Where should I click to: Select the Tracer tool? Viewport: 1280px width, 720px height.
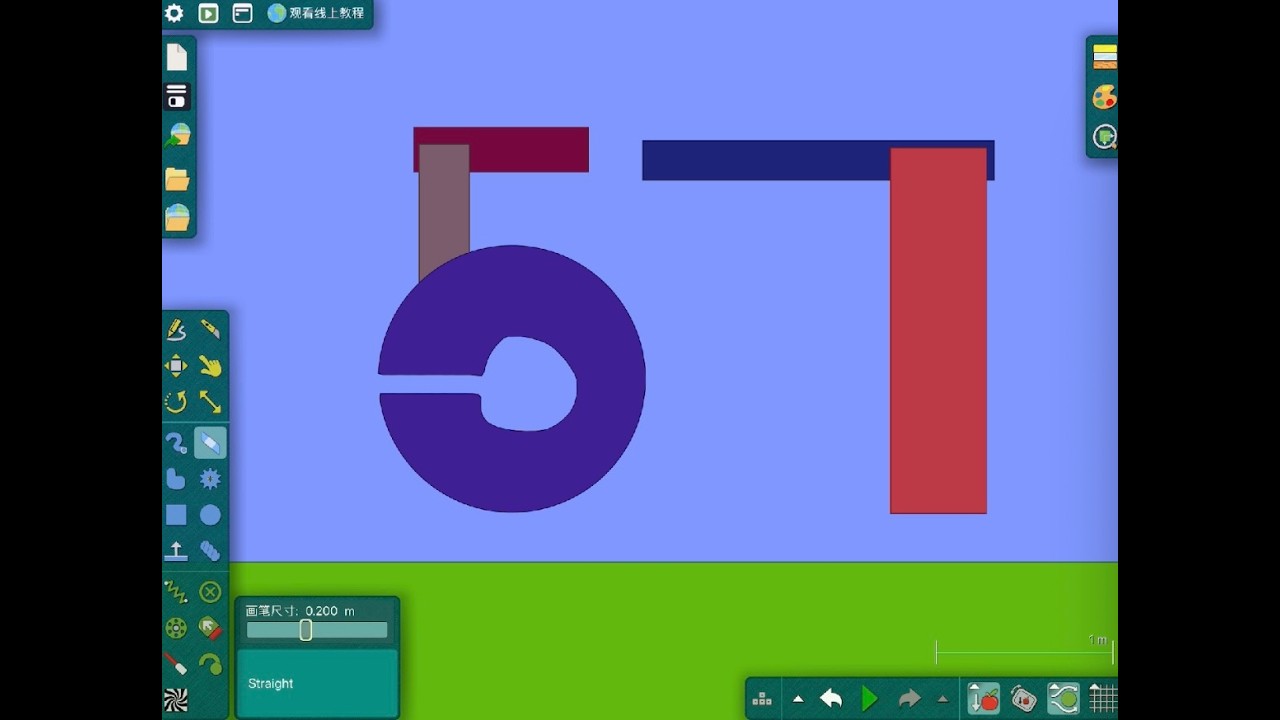click(x=210, y=664)
